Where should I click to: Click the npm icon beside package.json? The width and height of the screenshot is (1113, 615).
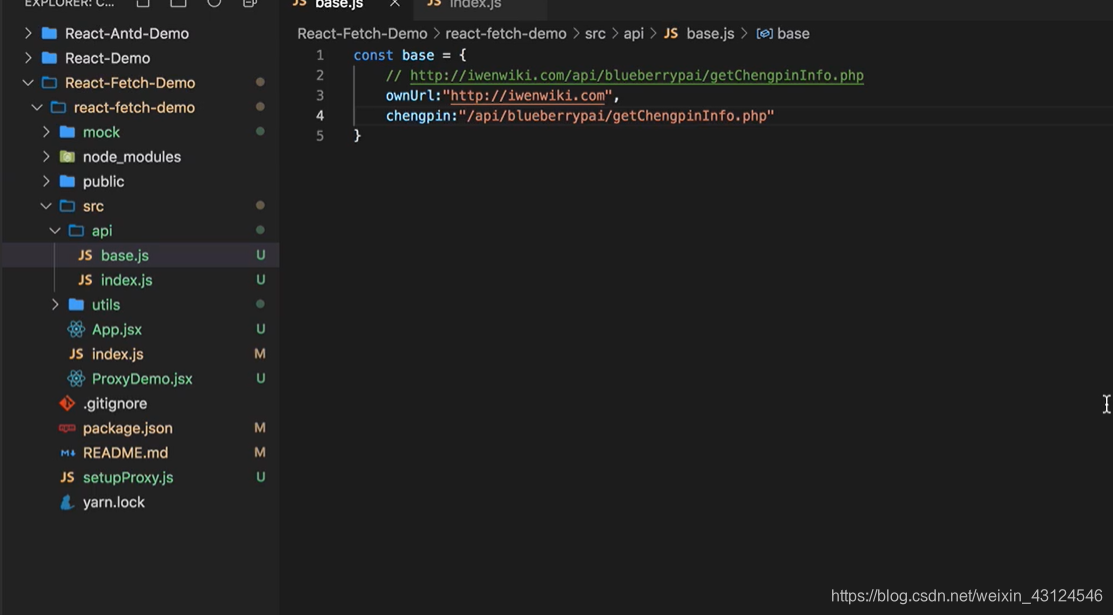pyautogui.click(x=67, y=428)
